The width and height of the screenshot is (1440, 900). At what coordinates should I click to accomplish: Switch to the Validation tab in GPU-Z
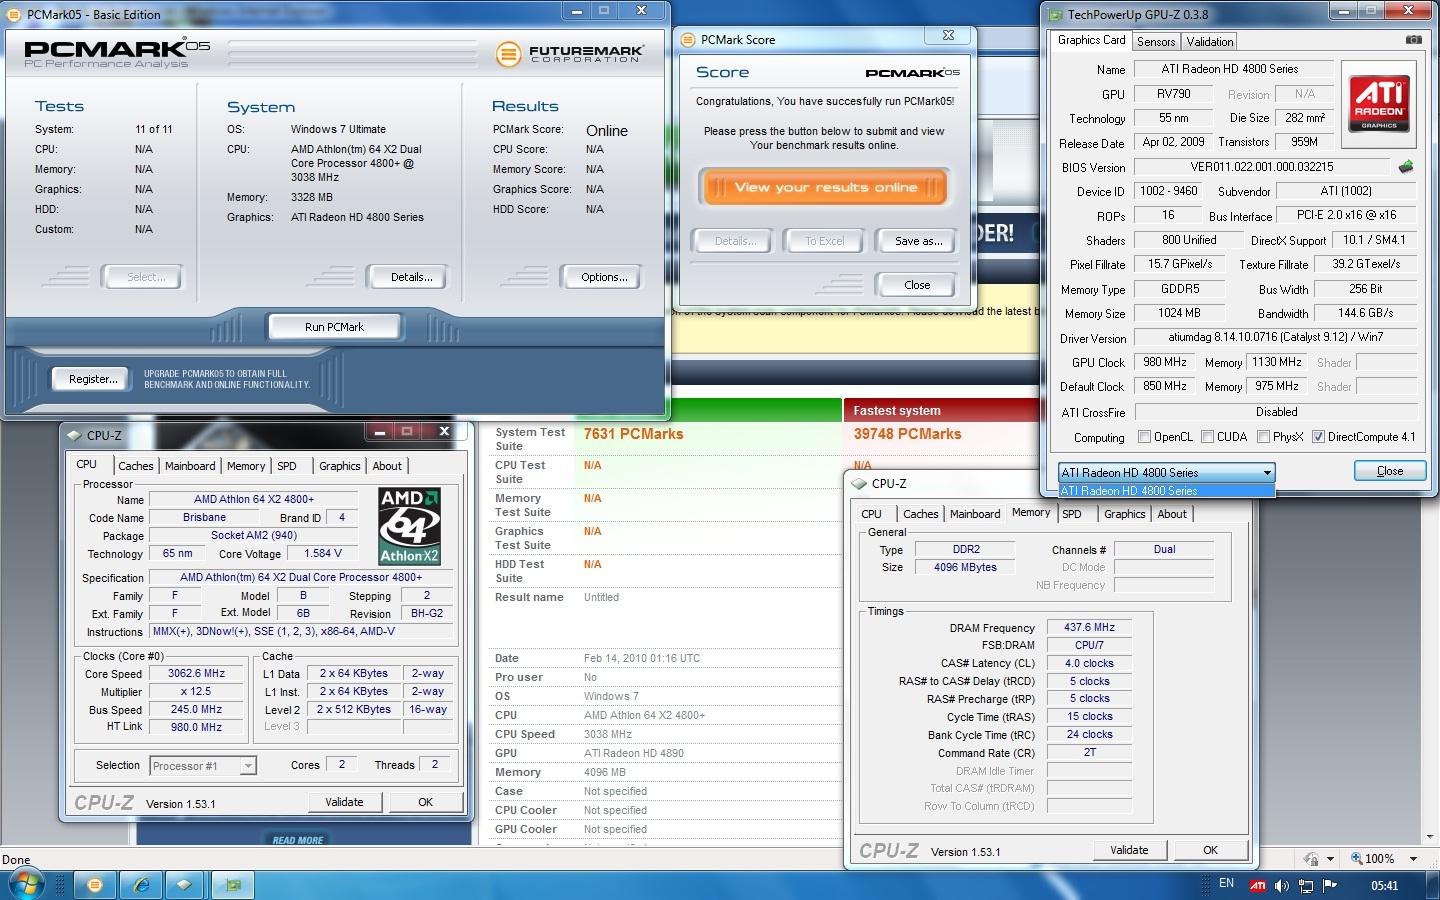point(1210,42)
